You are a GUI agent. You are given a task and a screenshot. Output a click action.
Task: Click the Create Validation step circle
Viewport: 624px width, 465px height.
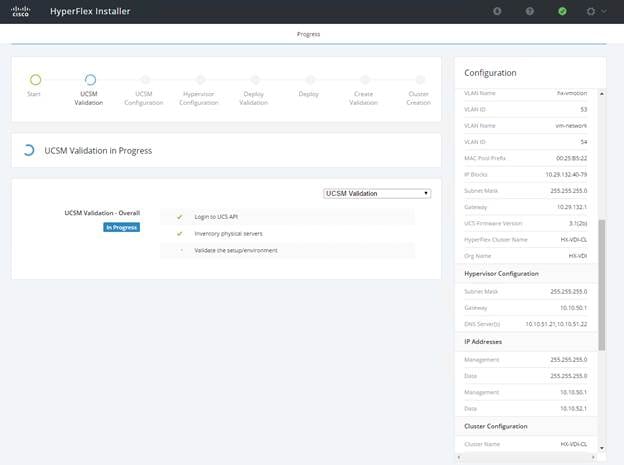[365, 80]
